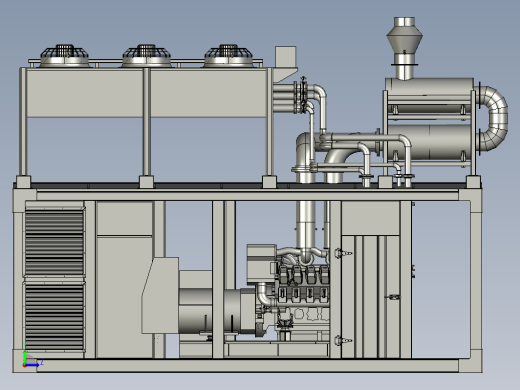520x390 pixels.
Task: Click the blue Z axis arrow
Action: pyautogui.click(x=33, y=365)
